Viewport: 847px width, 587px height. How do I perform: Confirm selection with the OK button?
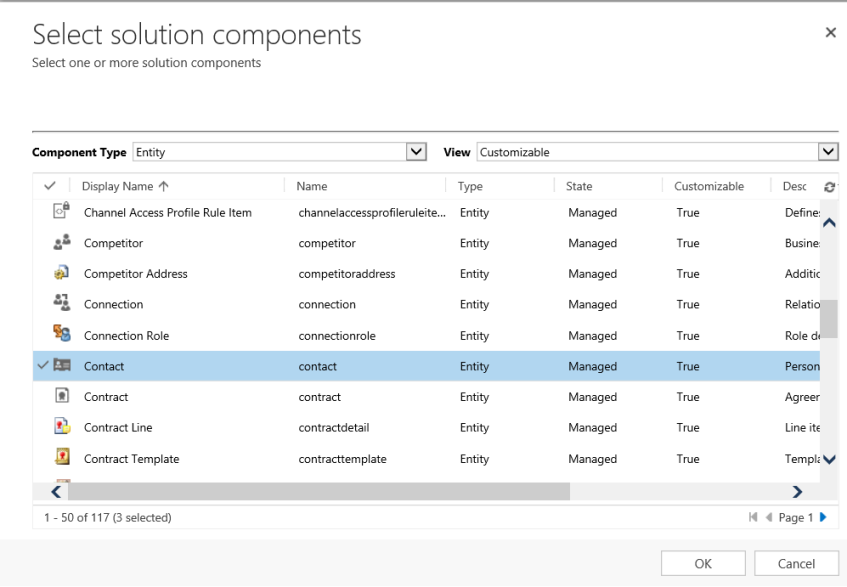702,563
